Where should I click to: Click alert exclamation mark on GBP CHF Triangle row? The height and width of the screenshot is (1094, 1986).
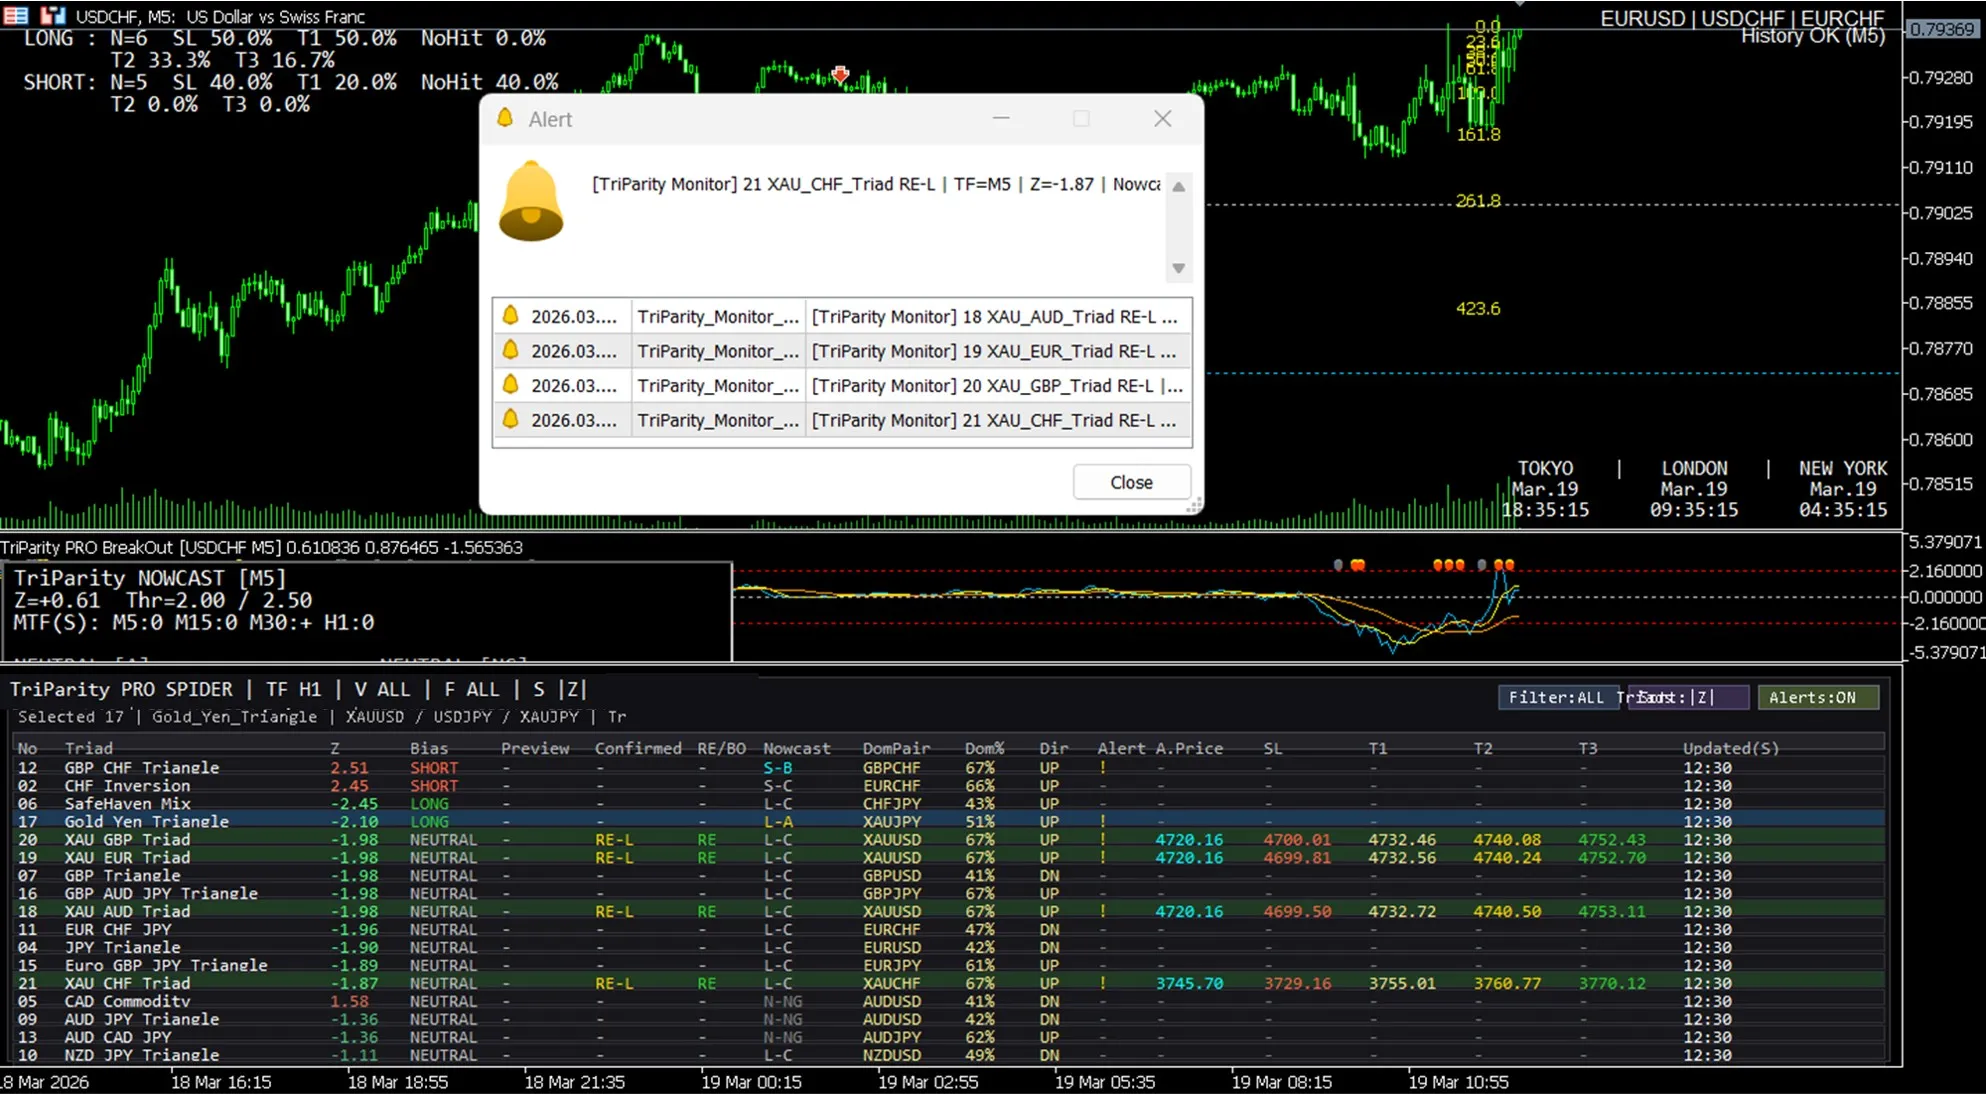coord(1103,768)
